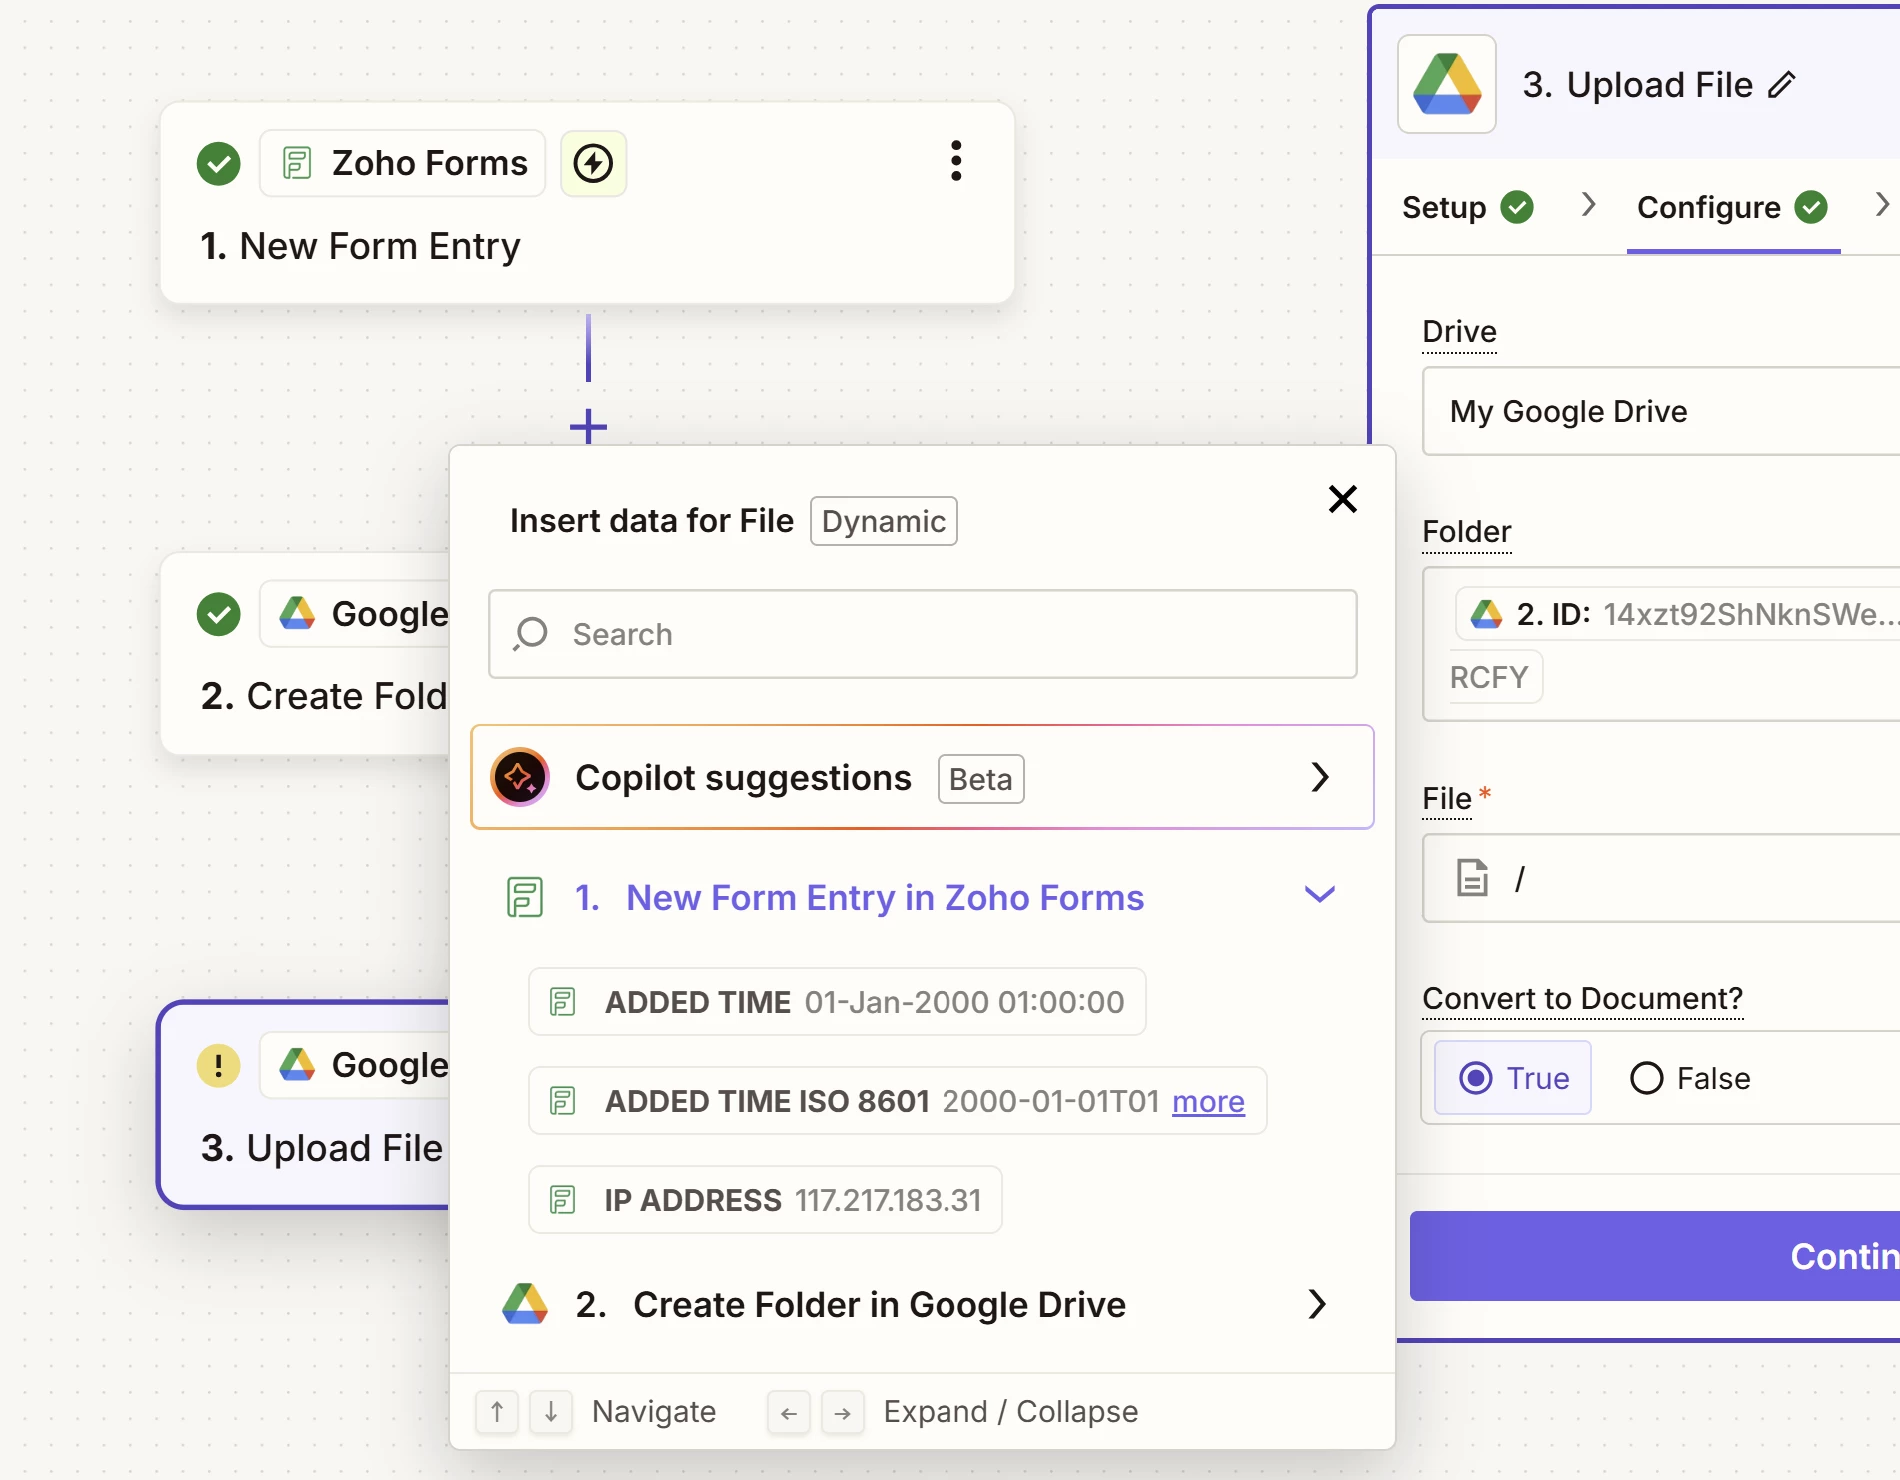
Task: Click the document icon in File field
Action: [1472, 878]
